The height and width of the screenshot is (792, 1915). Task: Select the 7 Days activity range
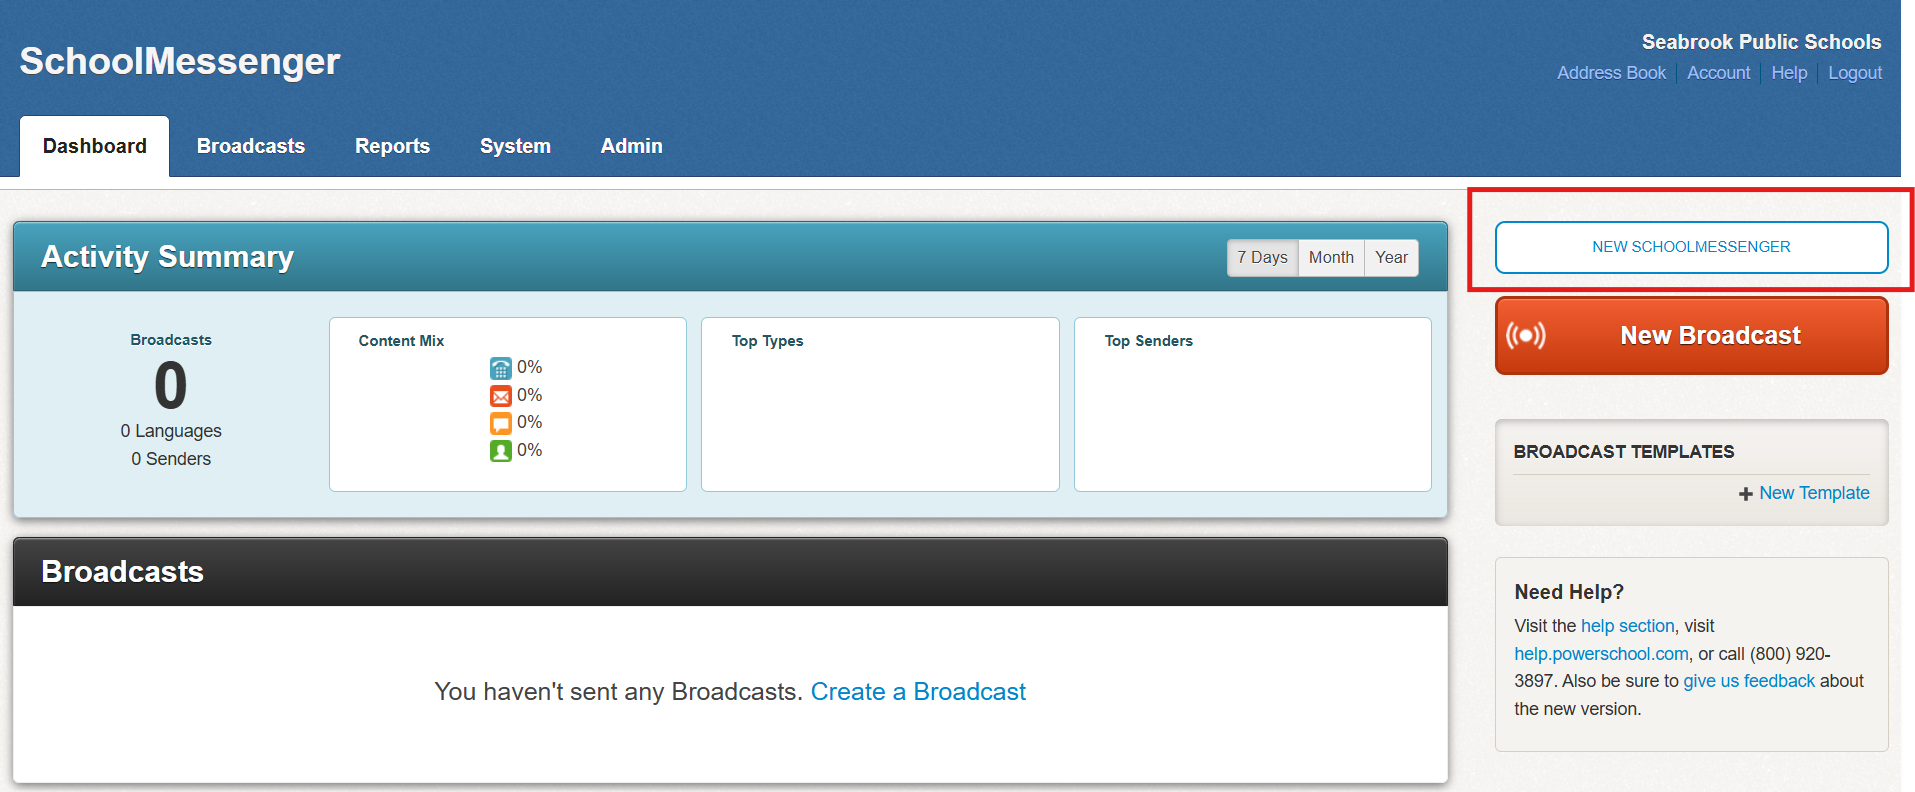[1262, 258]
